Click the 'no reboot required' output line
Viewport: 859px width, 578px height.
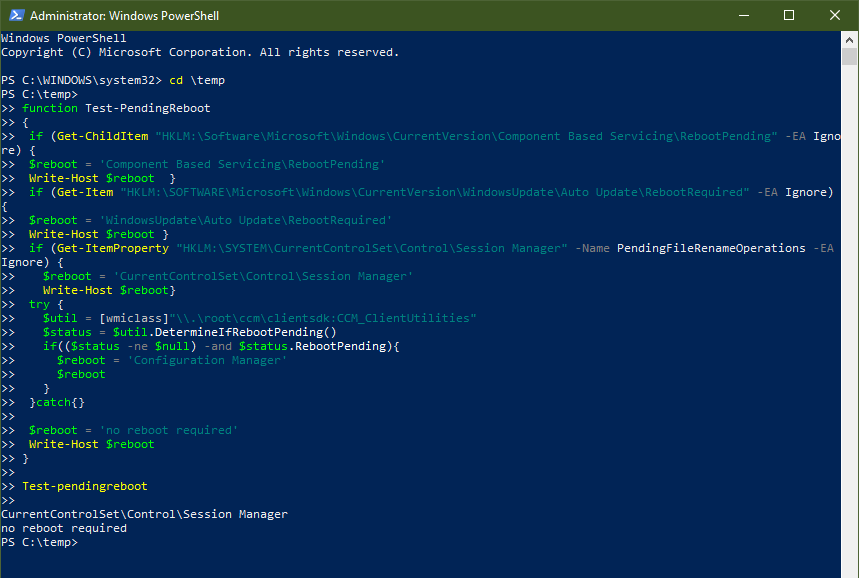64,528
